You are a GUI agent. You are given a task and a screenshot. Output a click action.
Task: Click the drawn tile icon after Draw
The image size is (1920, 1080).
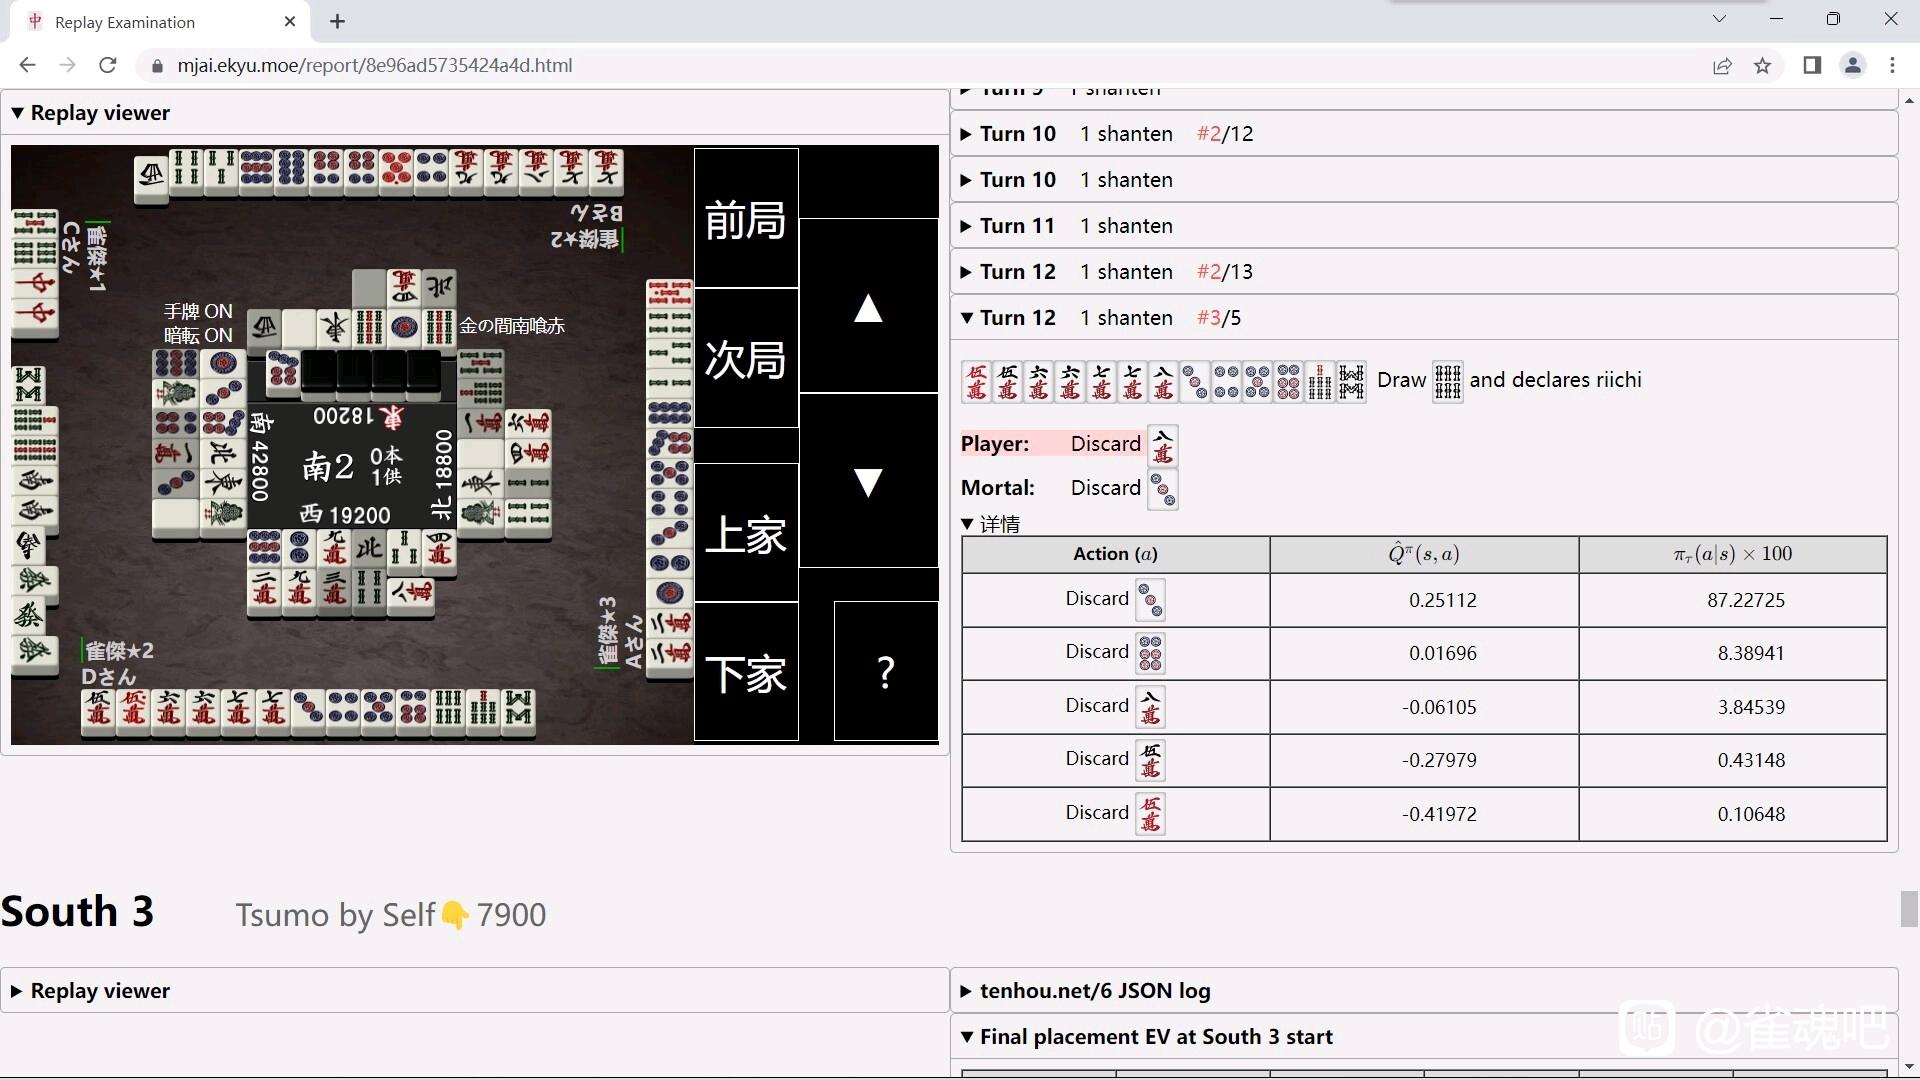tap(1447, 381)
